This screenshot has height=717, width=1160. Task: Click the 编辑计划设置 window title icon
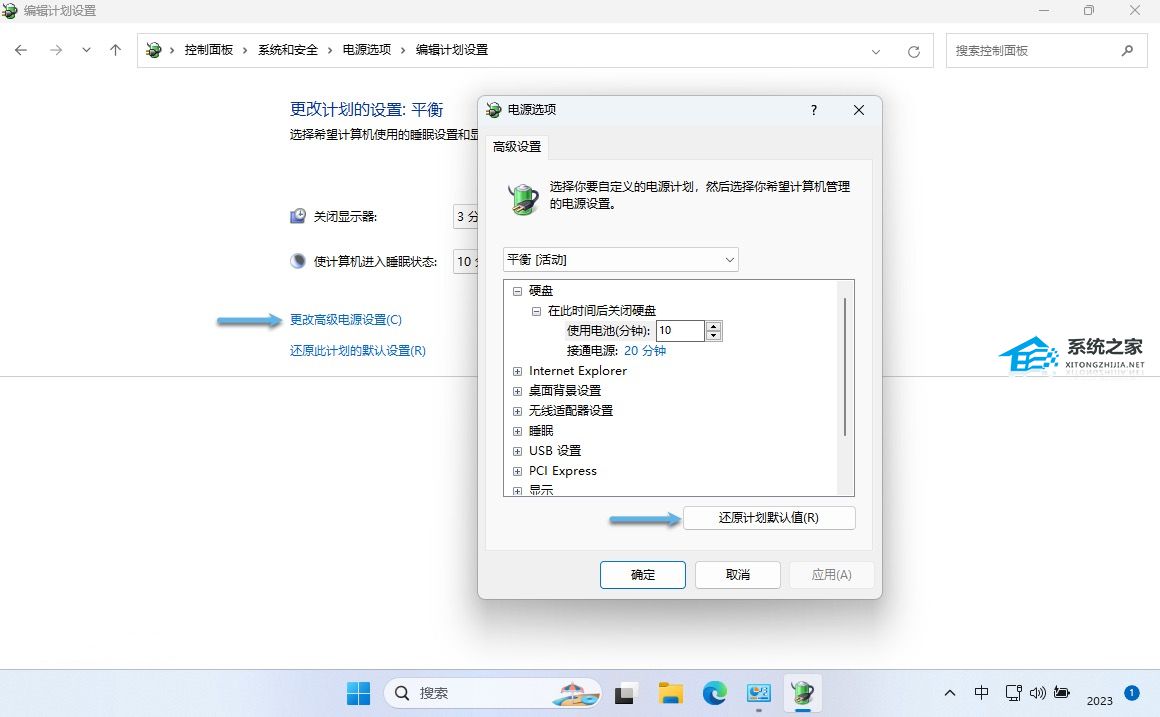point(10,10)
